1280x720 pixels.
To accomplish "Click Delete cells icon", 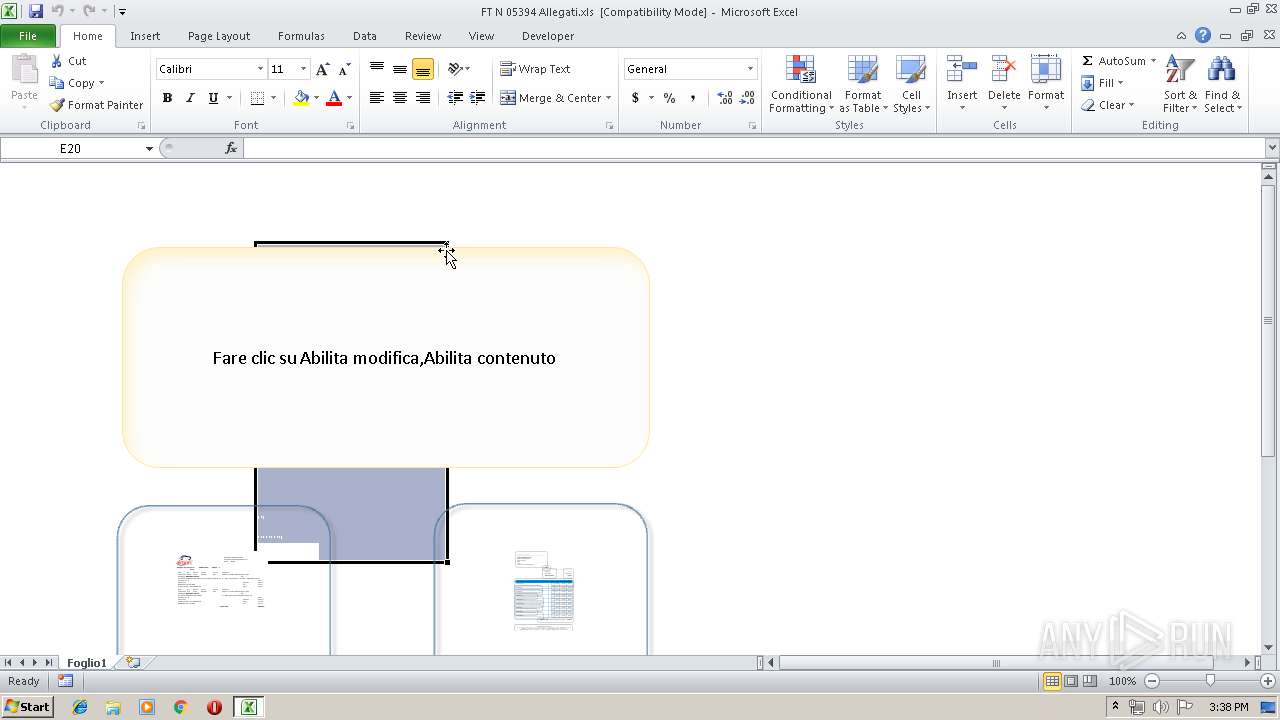I will click(x=1004, y=69).
